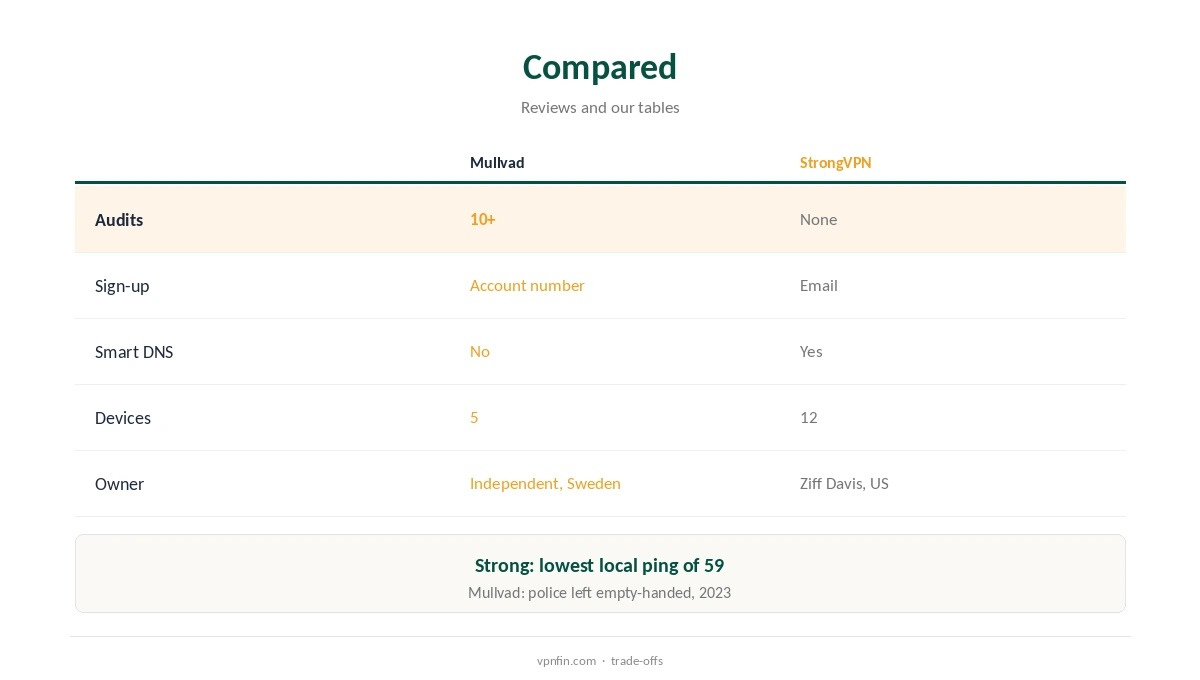Select the Mullvad column header
The height and width of the screenshot is (680, 1200).
coord(497,163)
